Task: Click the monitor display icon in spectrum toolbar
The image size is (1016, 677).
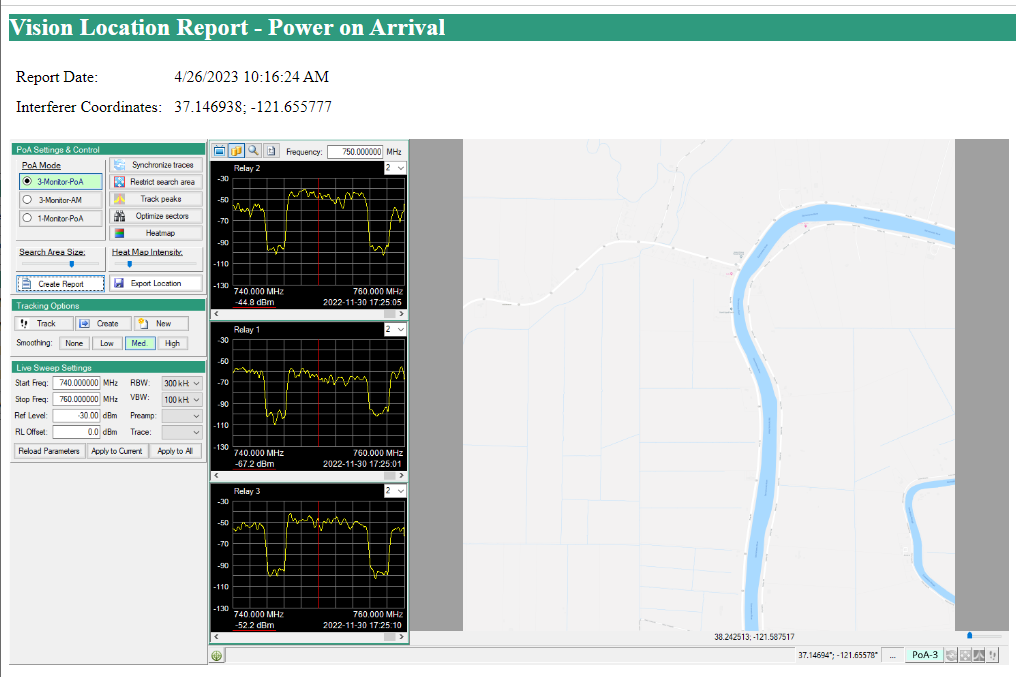Action: [220, 151]
